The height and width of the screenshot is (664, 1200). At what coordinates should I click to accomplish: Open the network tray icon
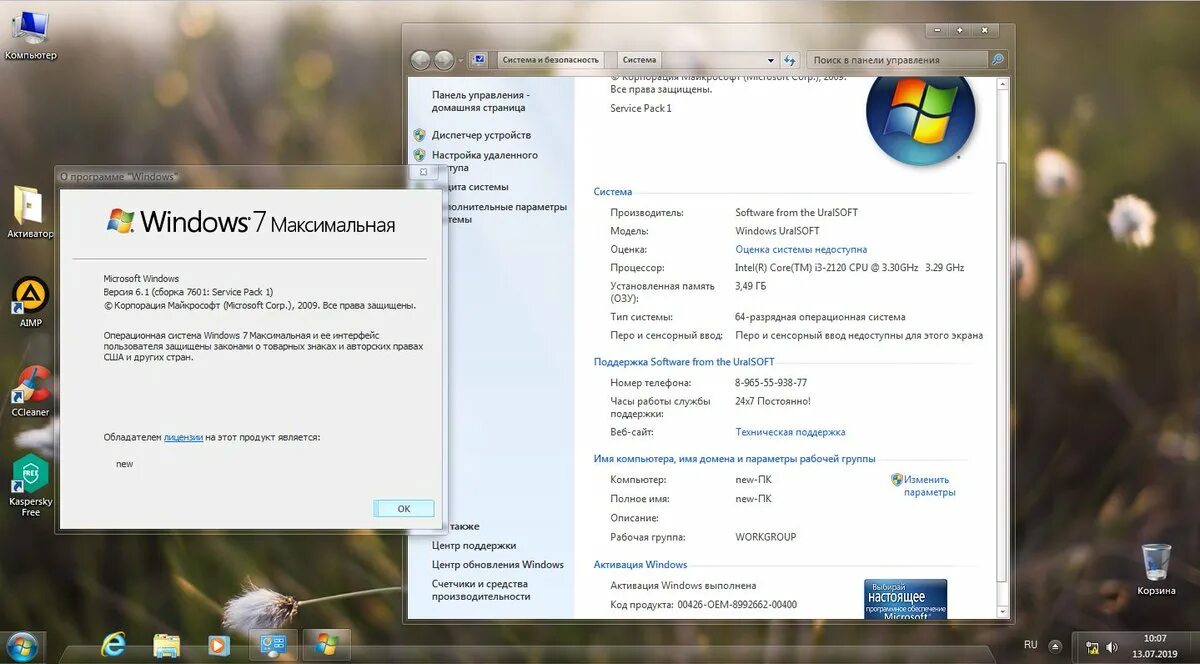point(1093,647)
